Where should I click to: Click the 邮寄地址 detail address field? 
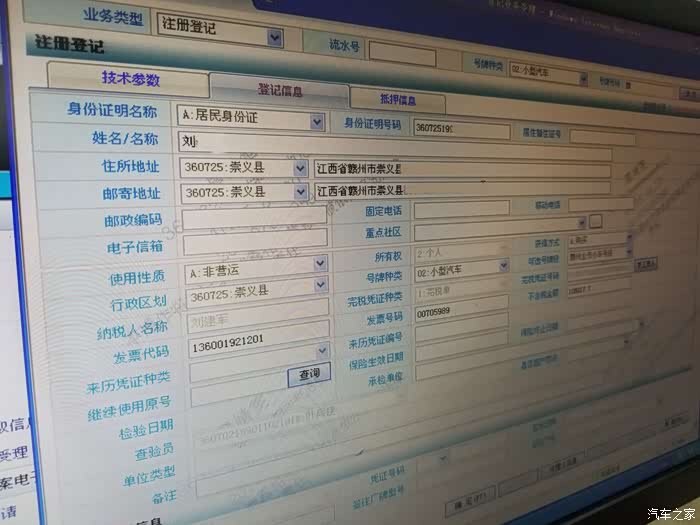tap(462, 191)
